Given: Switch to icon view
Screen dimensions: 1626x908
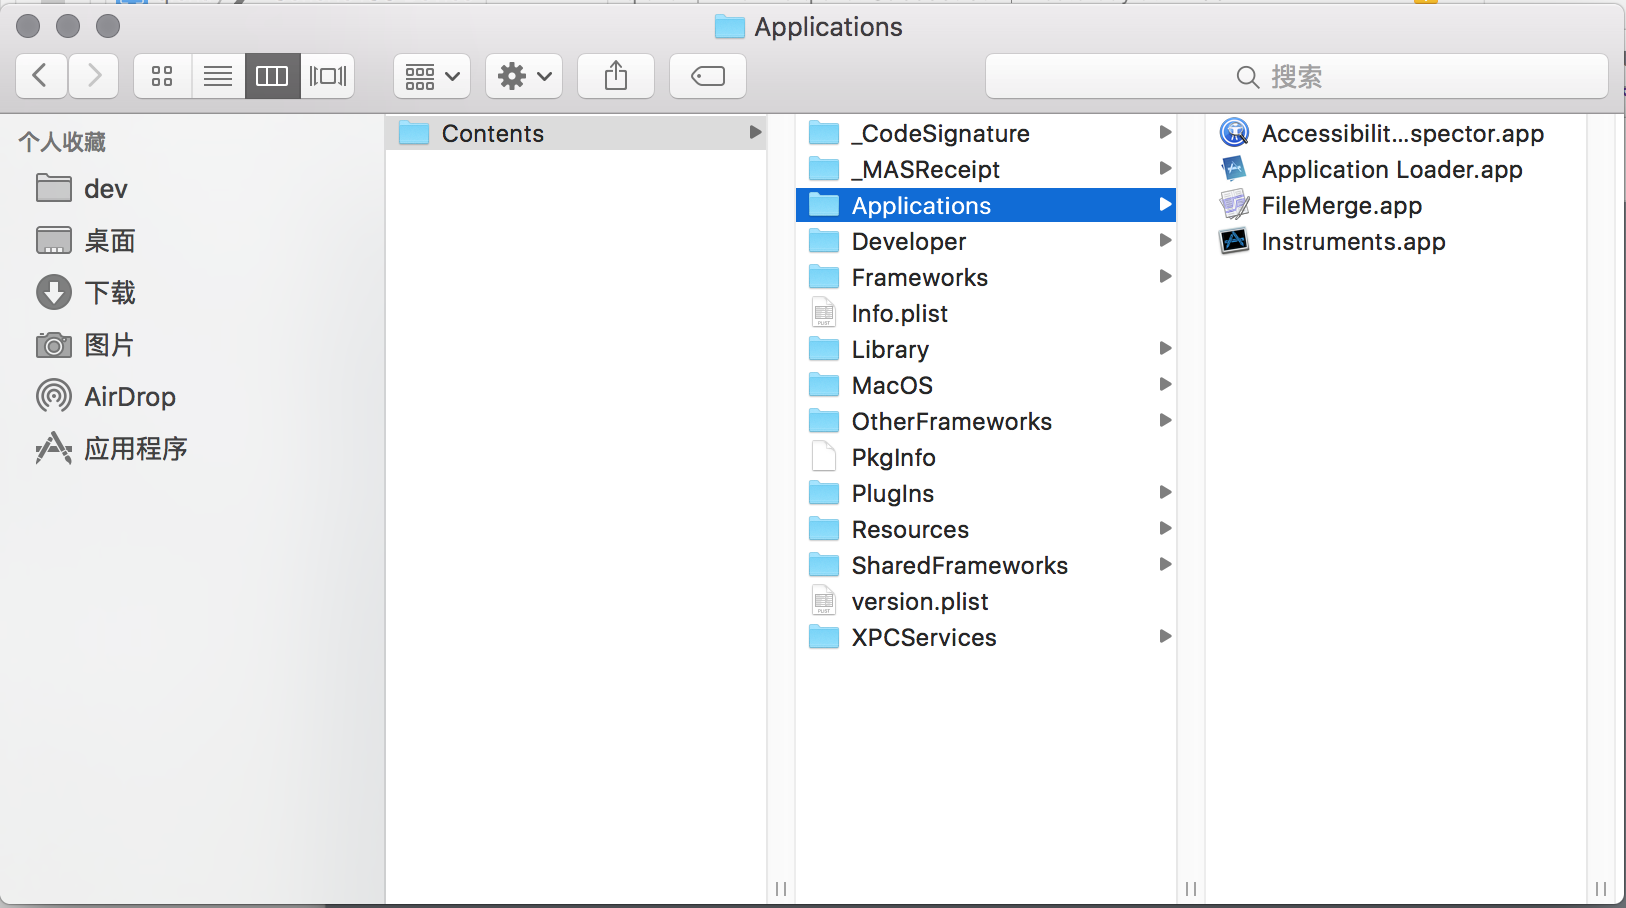Looking at the screenshot, I should [x=162, y=76].
